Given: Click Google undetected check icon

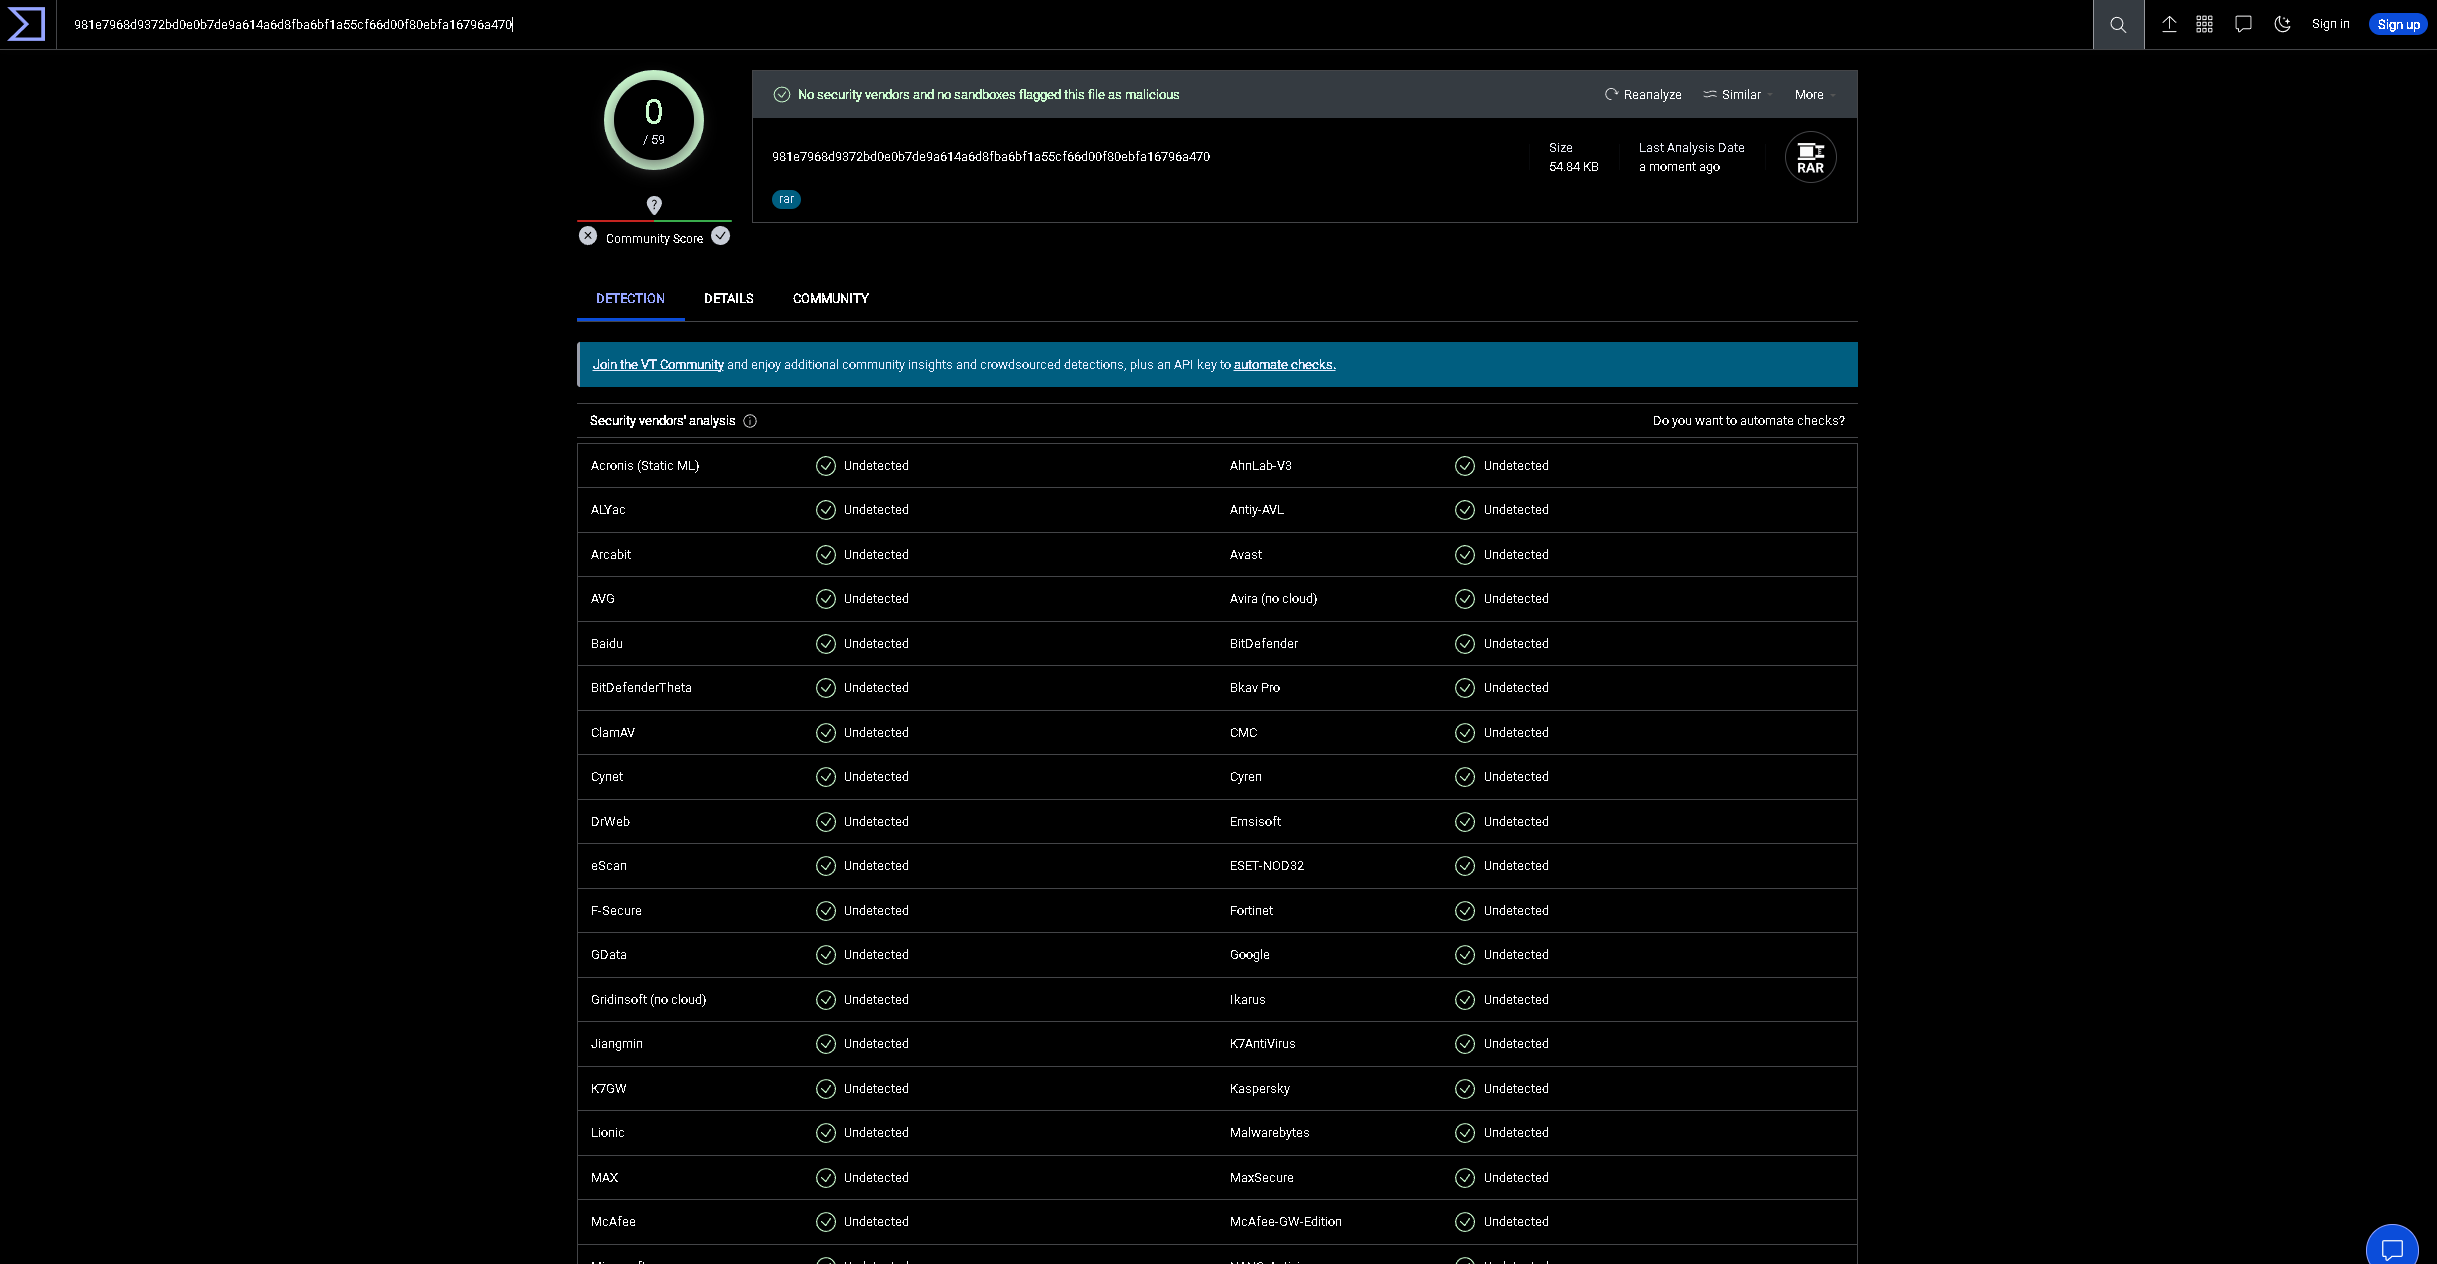Looking at the screenshot, I should point(1465,955).
